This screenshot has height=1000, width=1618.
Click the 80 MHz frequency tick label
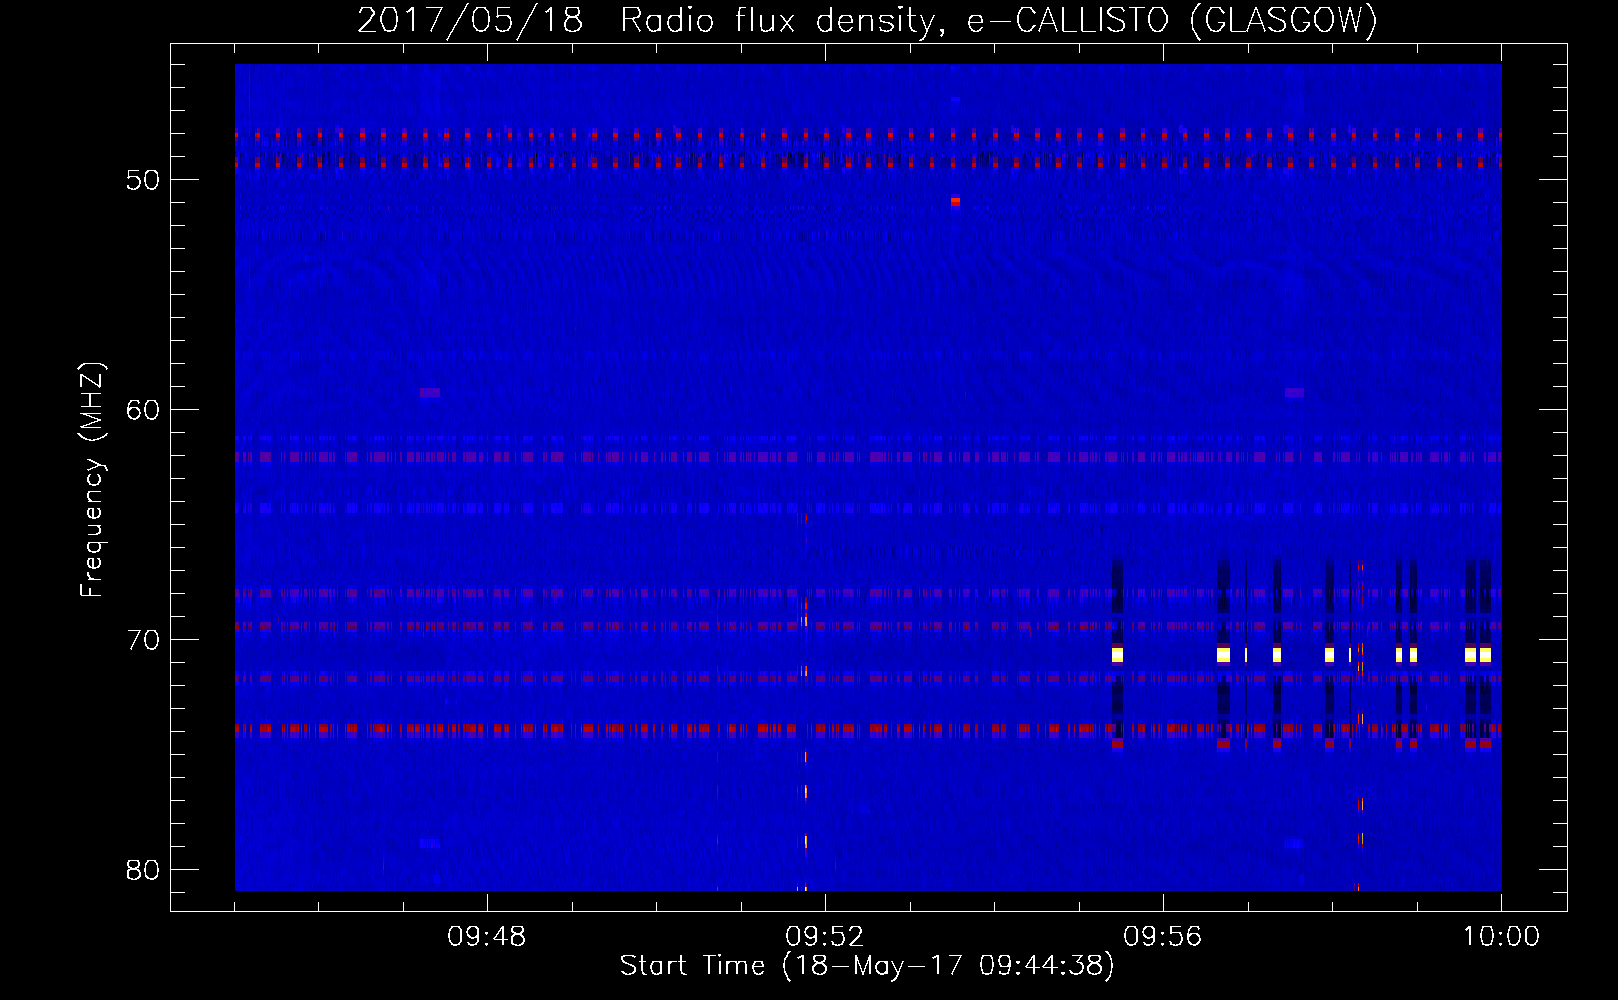pos(143,870)
